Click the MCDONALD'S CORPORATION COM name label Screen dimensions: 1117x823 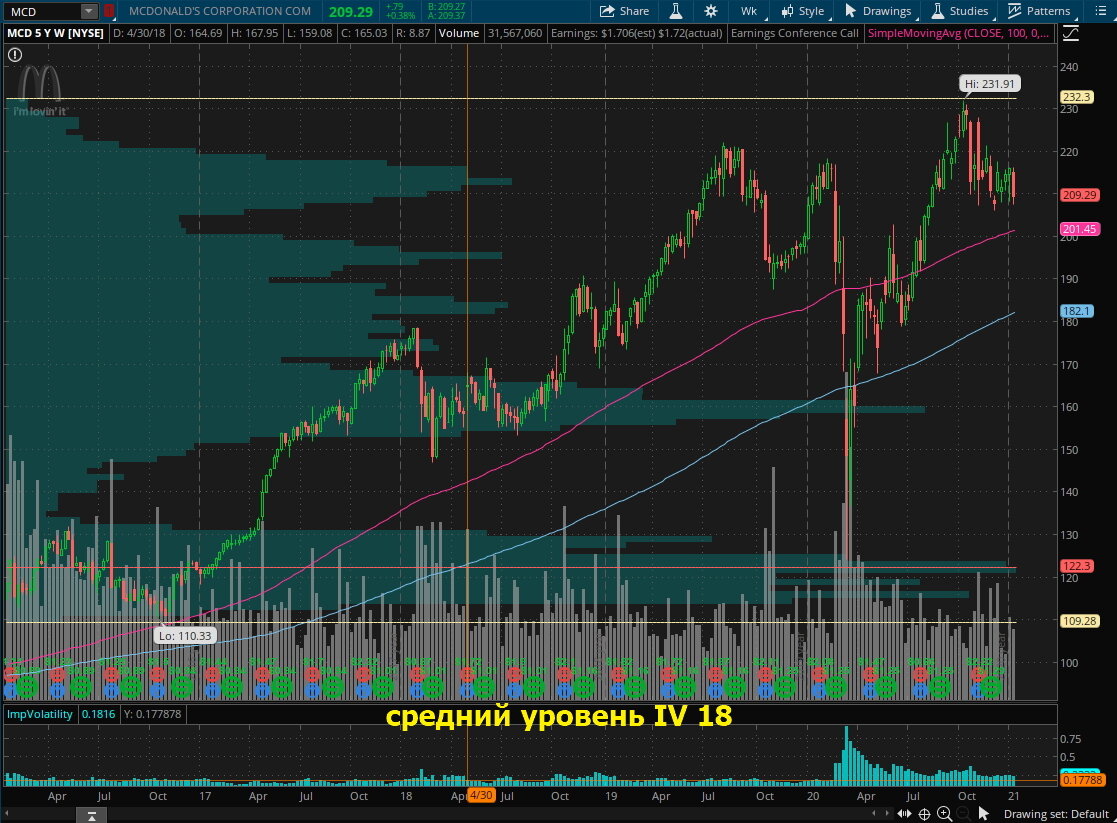click(219, 11)
